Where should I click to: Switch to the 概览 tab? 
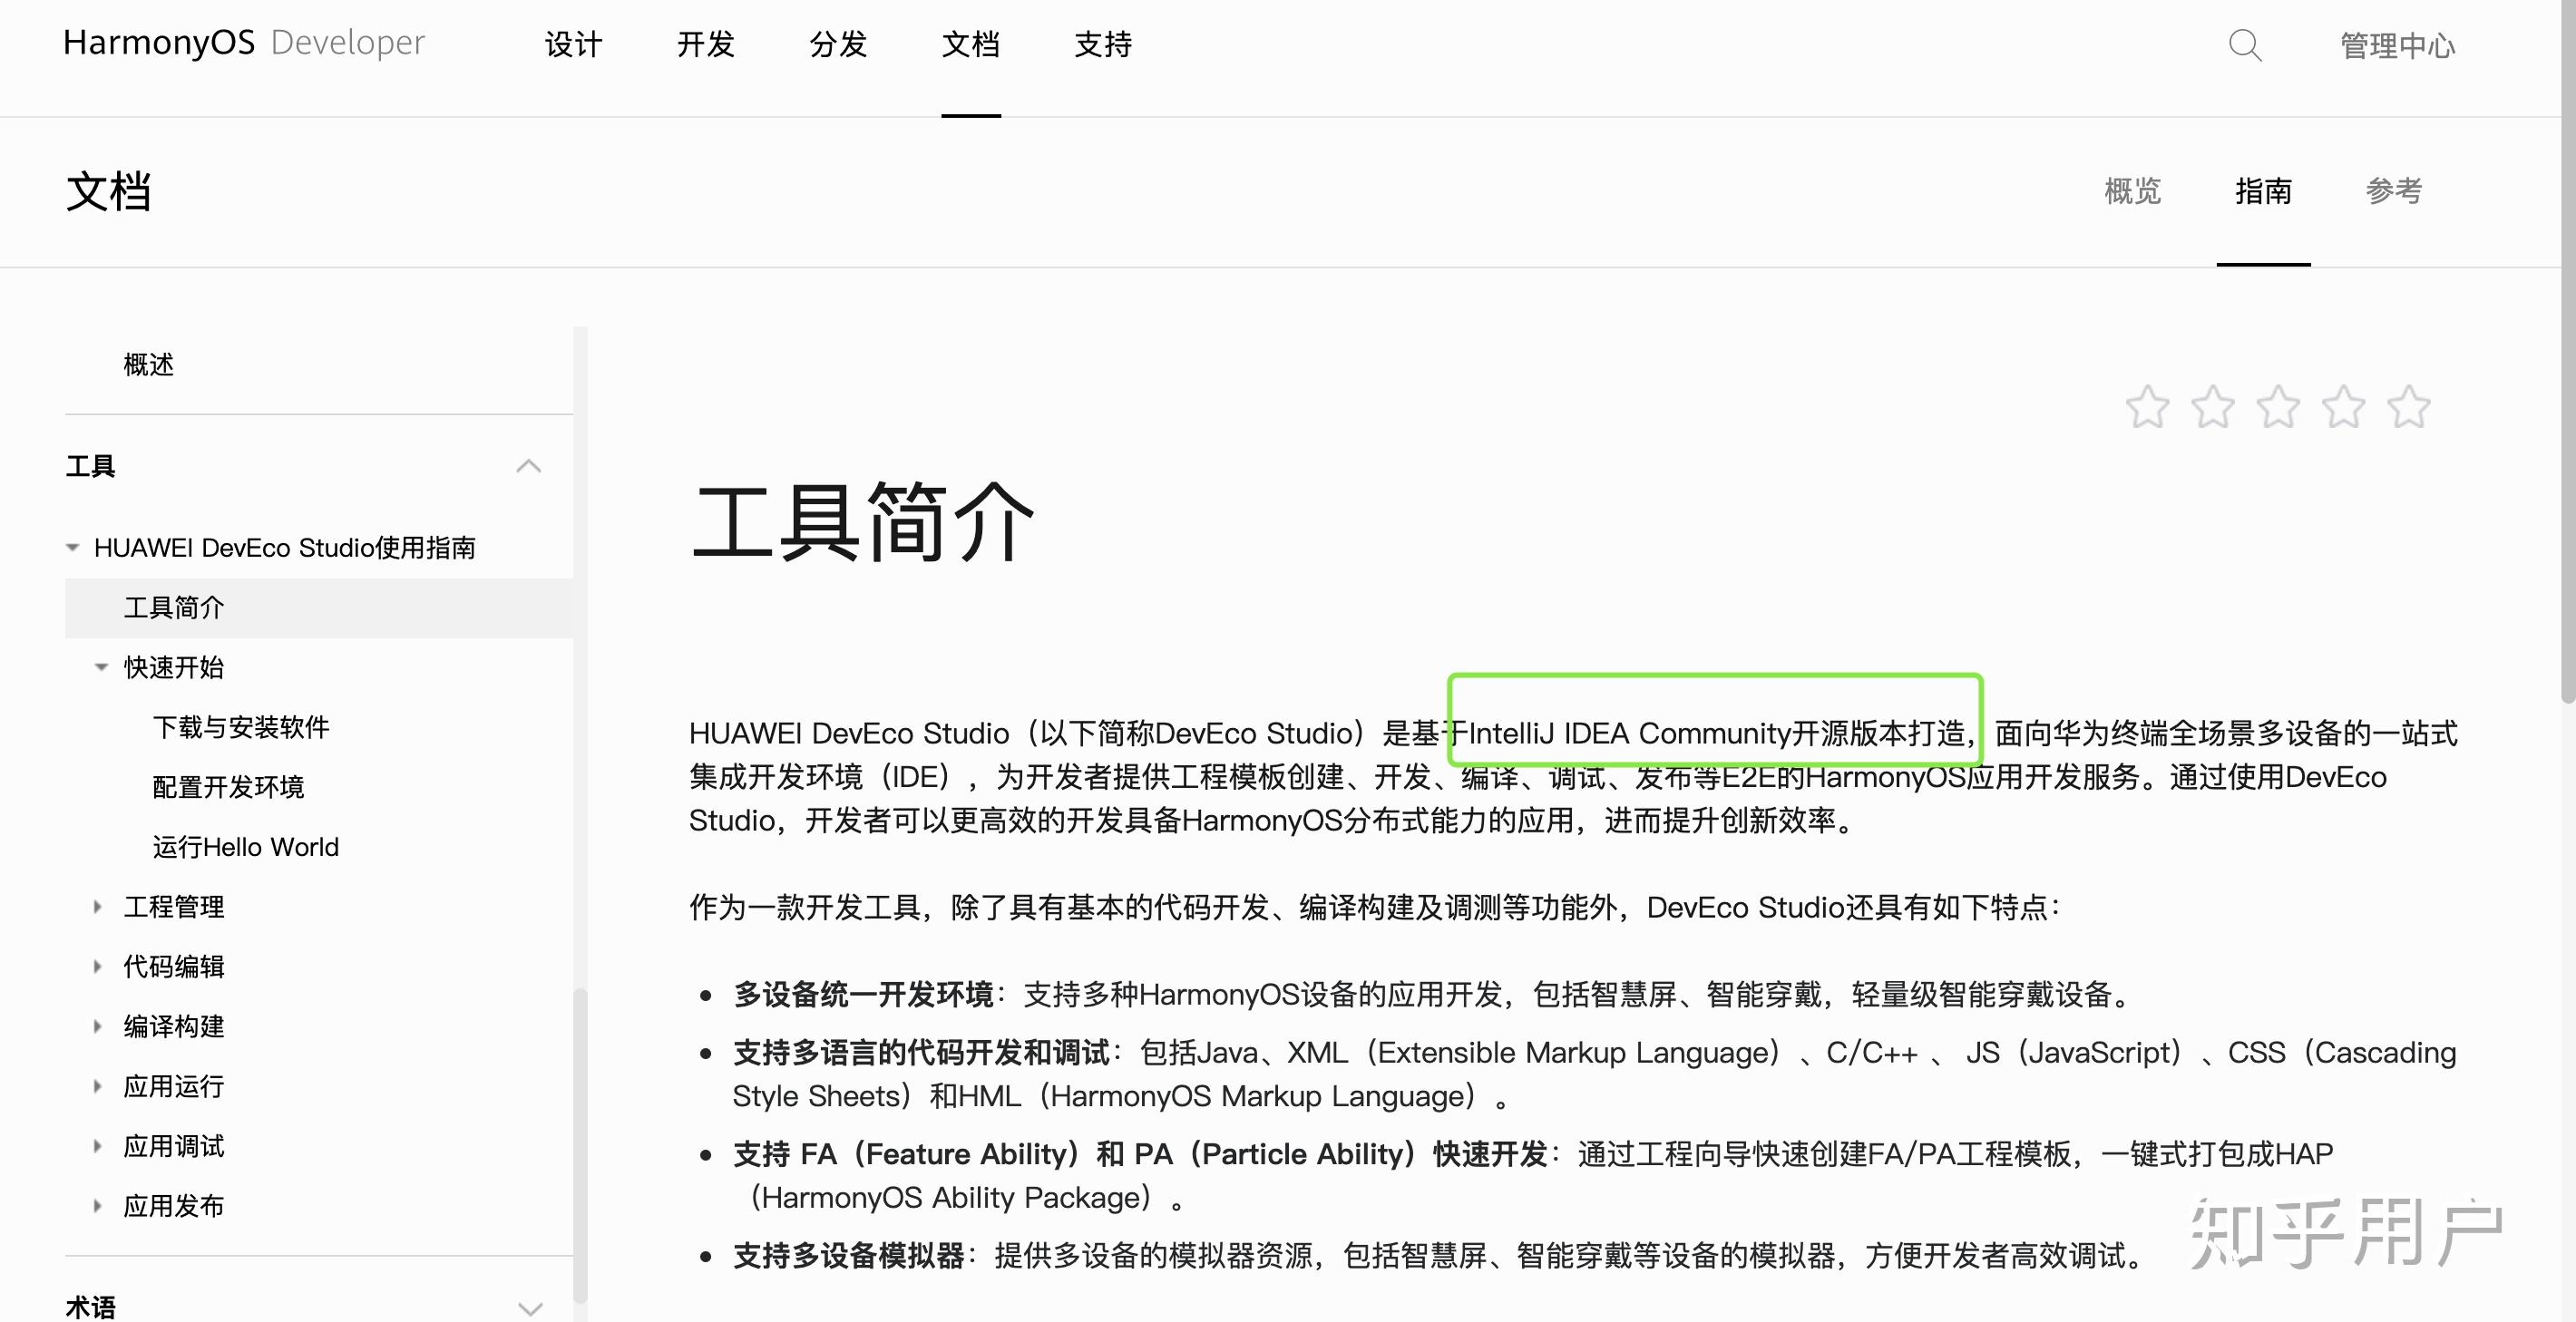[2132, 191]
